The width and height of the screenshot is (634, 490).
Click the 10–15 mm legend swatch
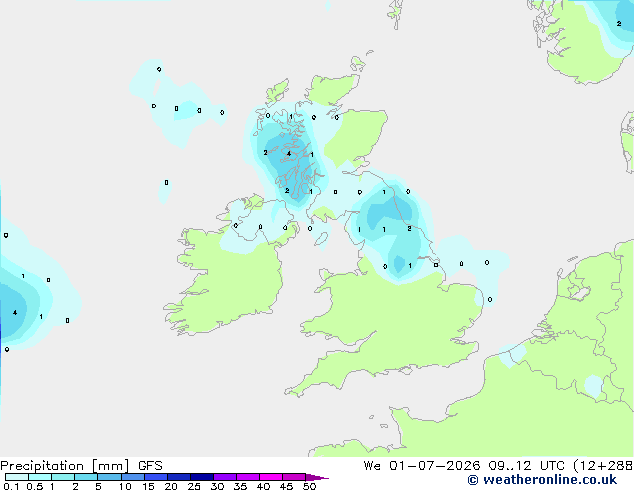pos(133,477)
